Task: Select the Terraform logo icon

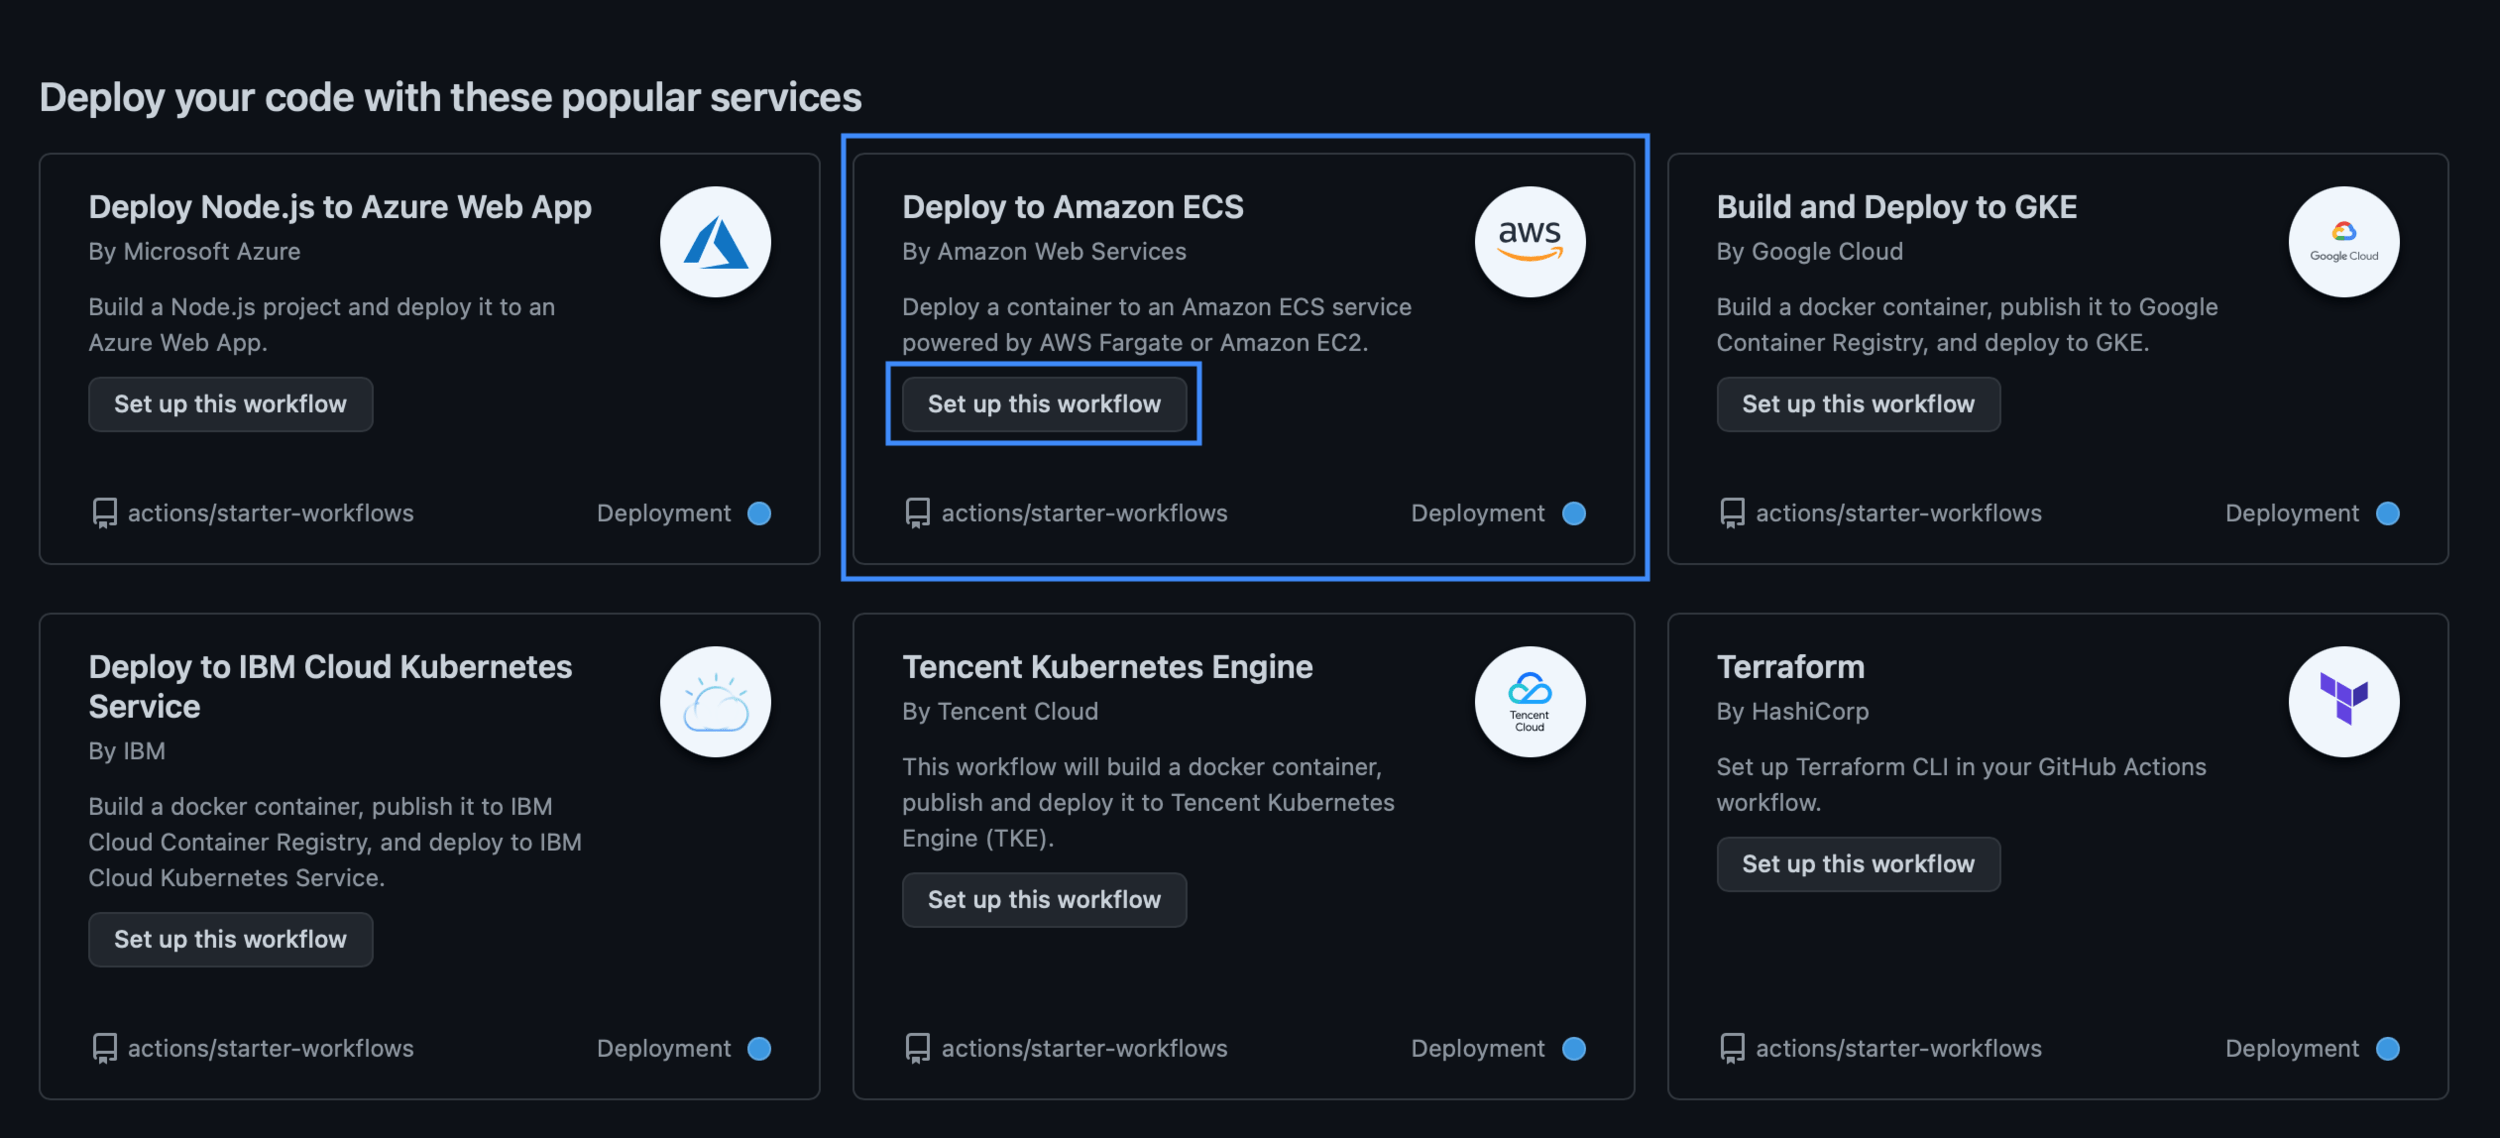Action: click(x=2342, y=701)
